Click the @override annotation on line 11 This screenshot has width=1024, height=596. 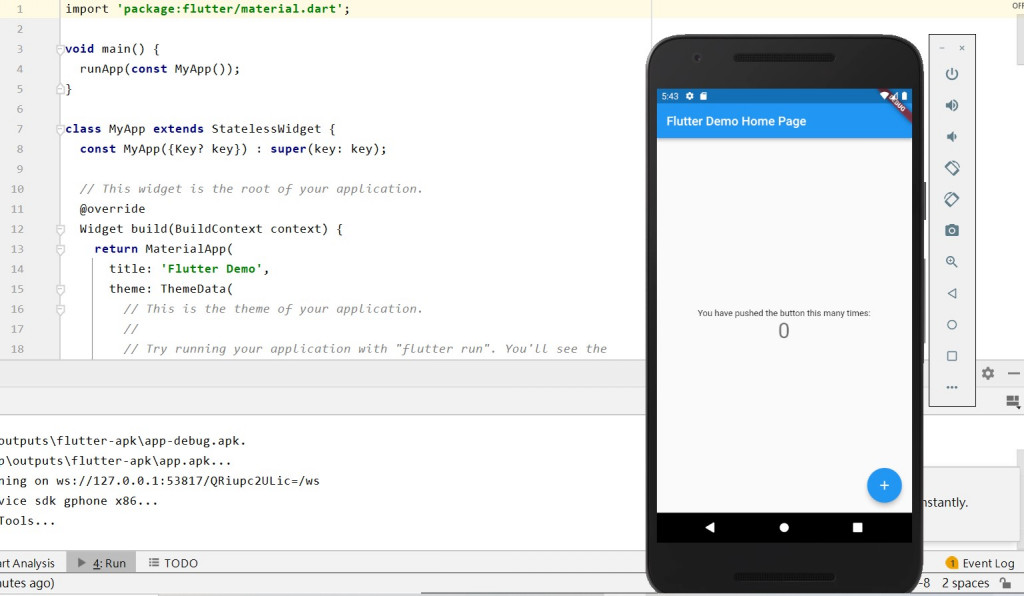[x=112, y=209]
